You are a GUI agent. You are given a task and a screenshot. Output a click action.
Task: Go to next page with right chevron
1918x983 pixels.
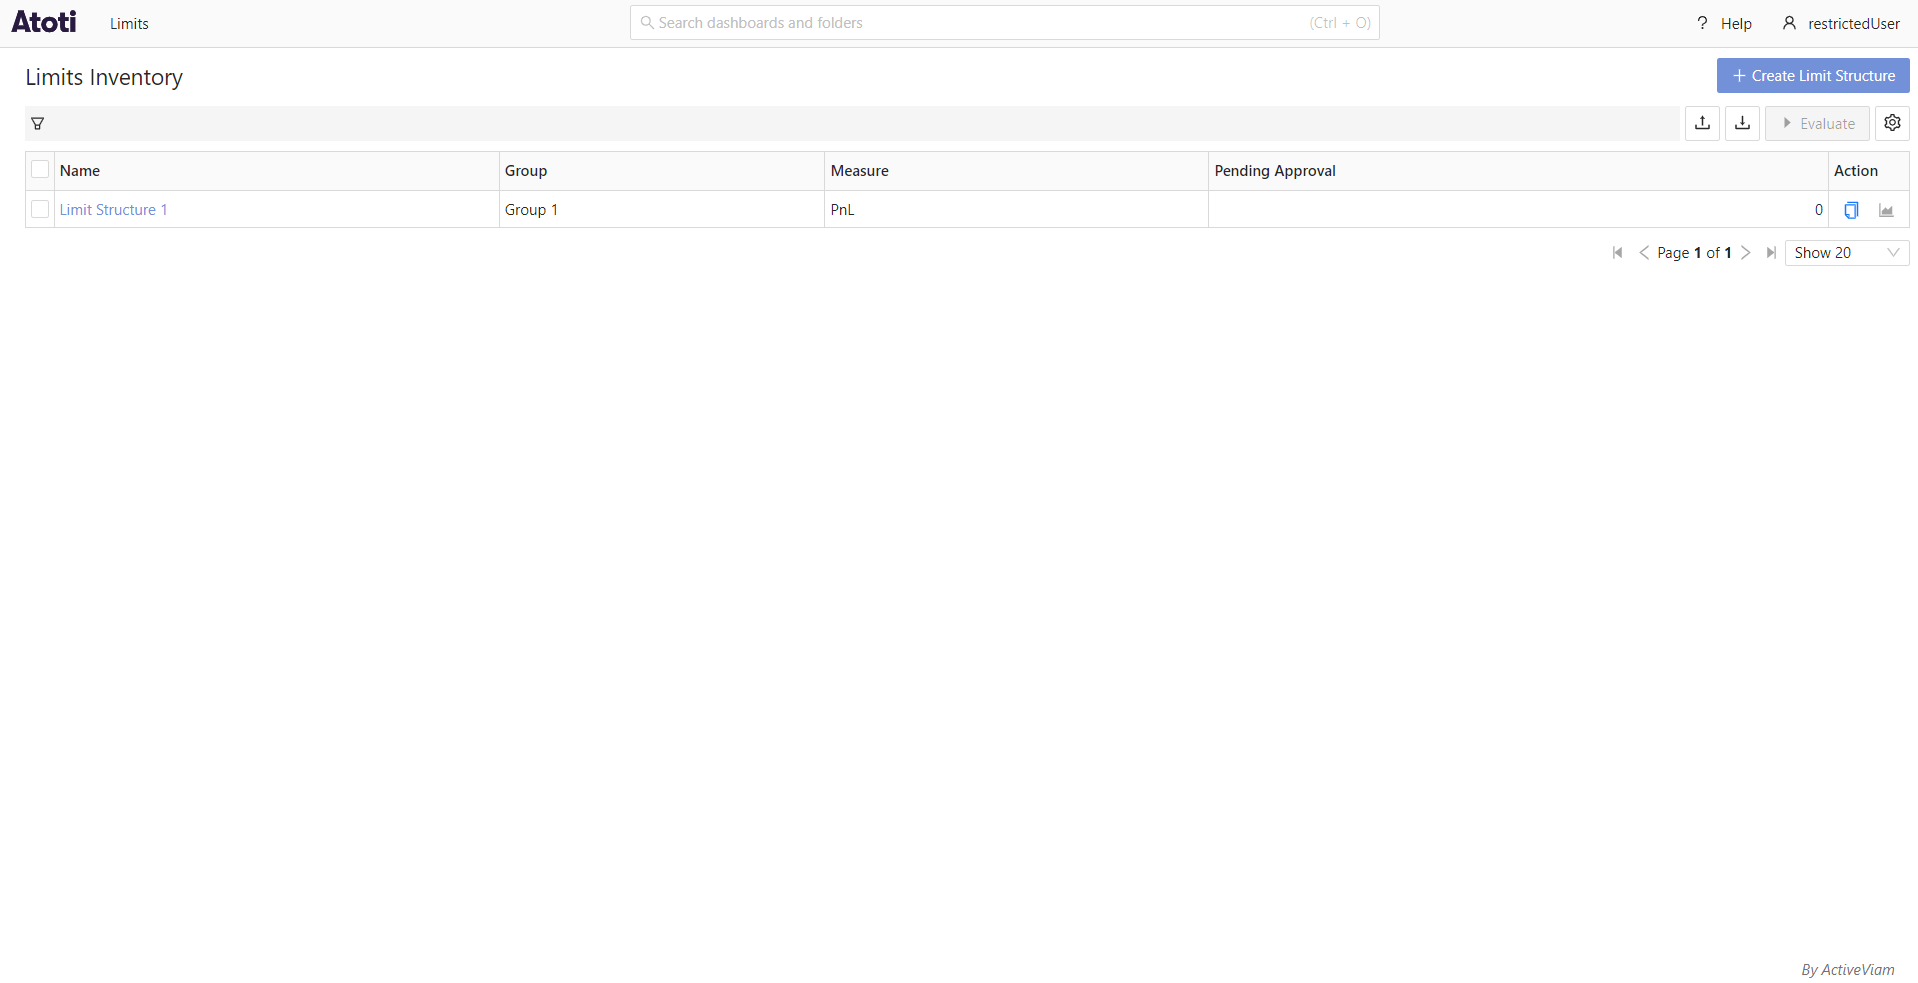point(1746,252)
